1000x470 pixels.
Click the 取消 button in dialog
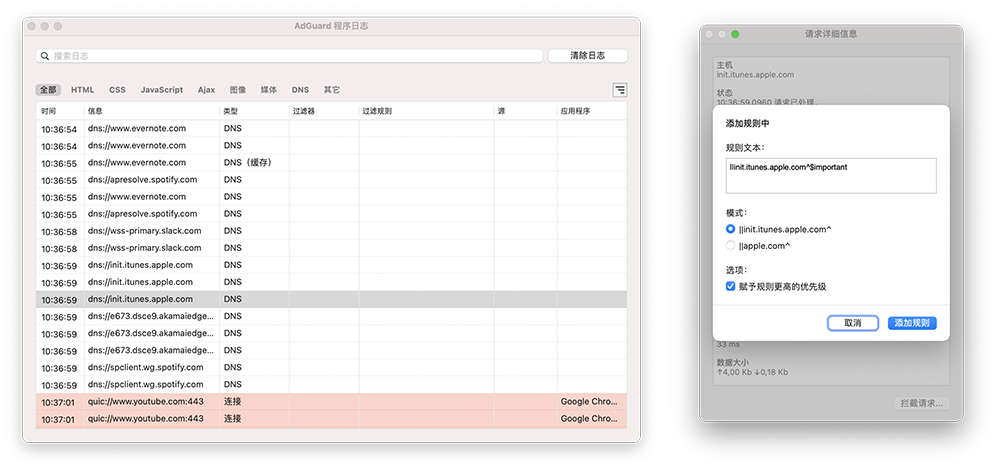(x=853, y=323)
